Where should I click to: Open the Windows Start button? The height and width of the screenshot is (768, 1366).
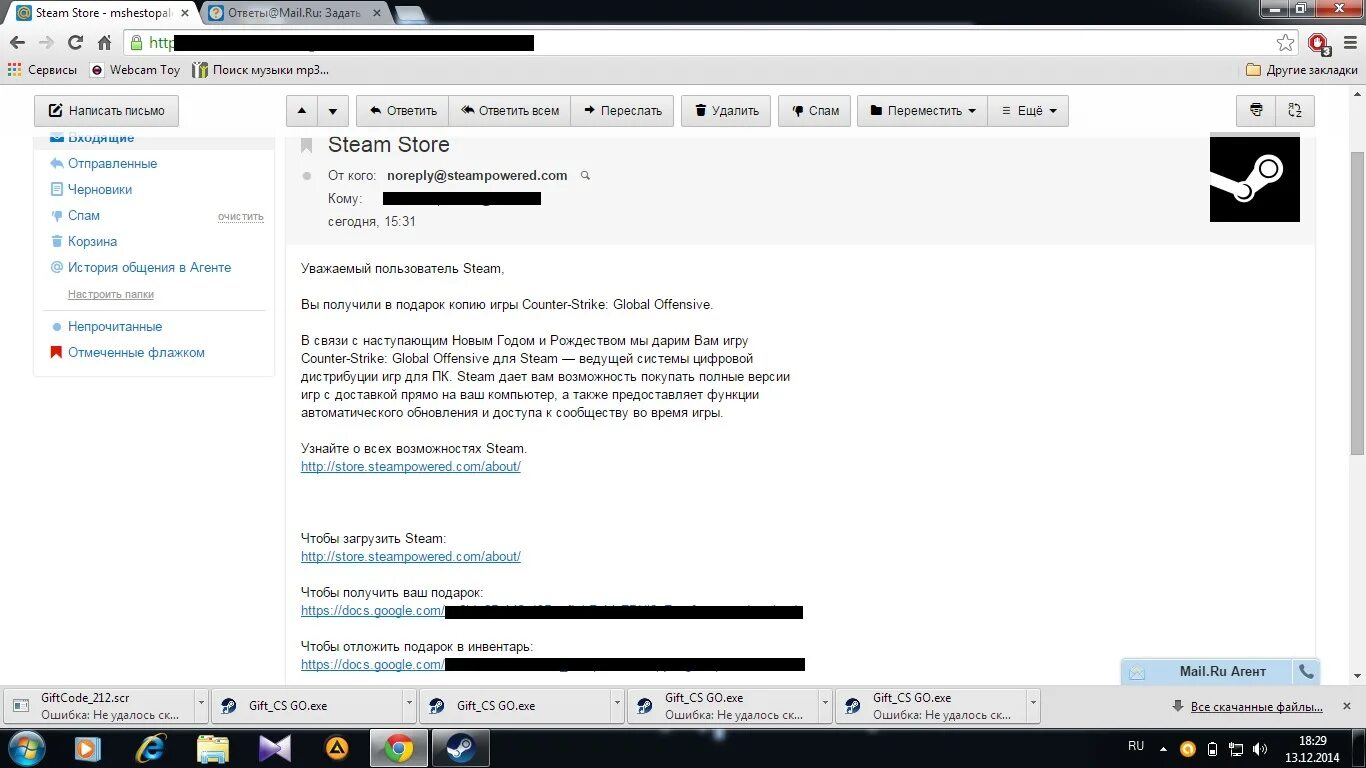(26, 748)
